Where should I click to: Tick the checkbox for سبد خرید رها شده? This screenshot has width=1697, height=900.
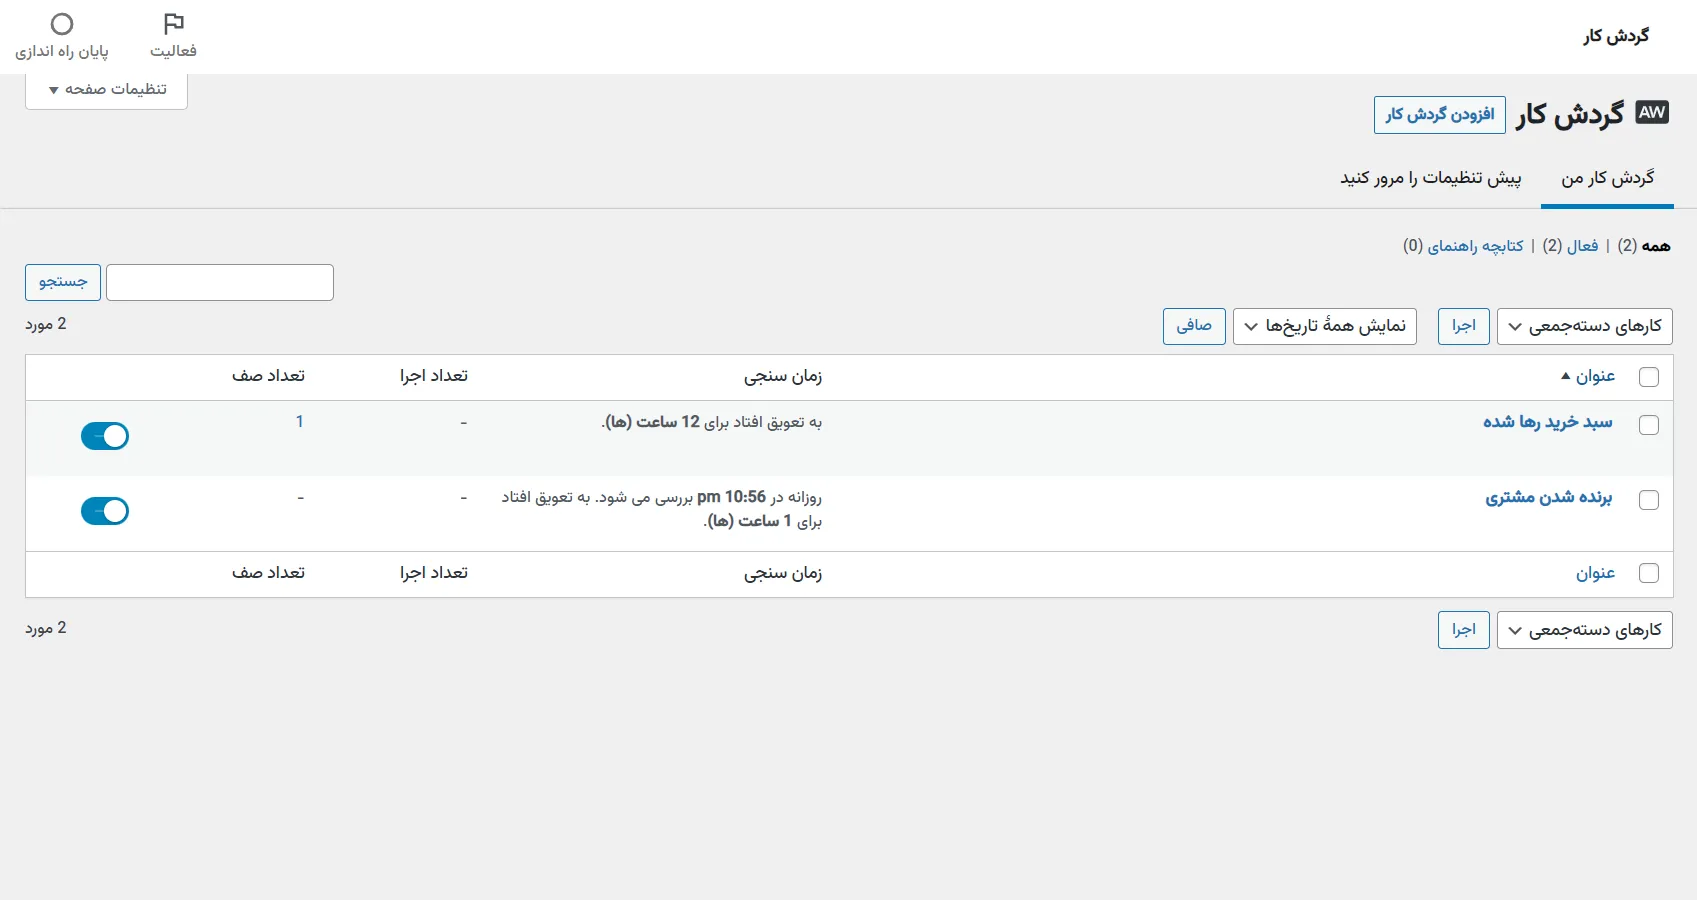click(1649, 425)
